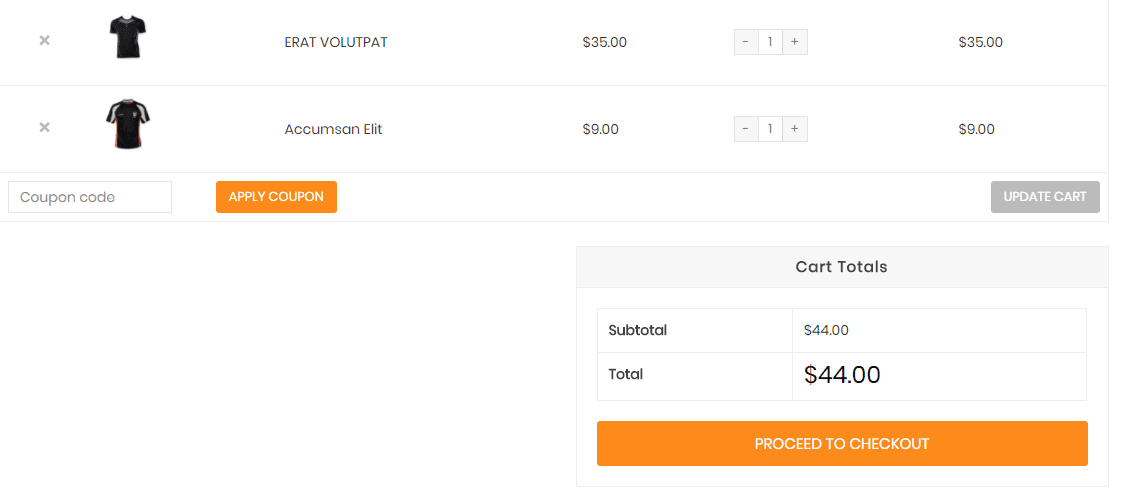Image resolution: width=1135 pixels, height=493 pixels.
Task: Decrease Accumsan Elit quantity with minus button
Action: tap(746, 129)
